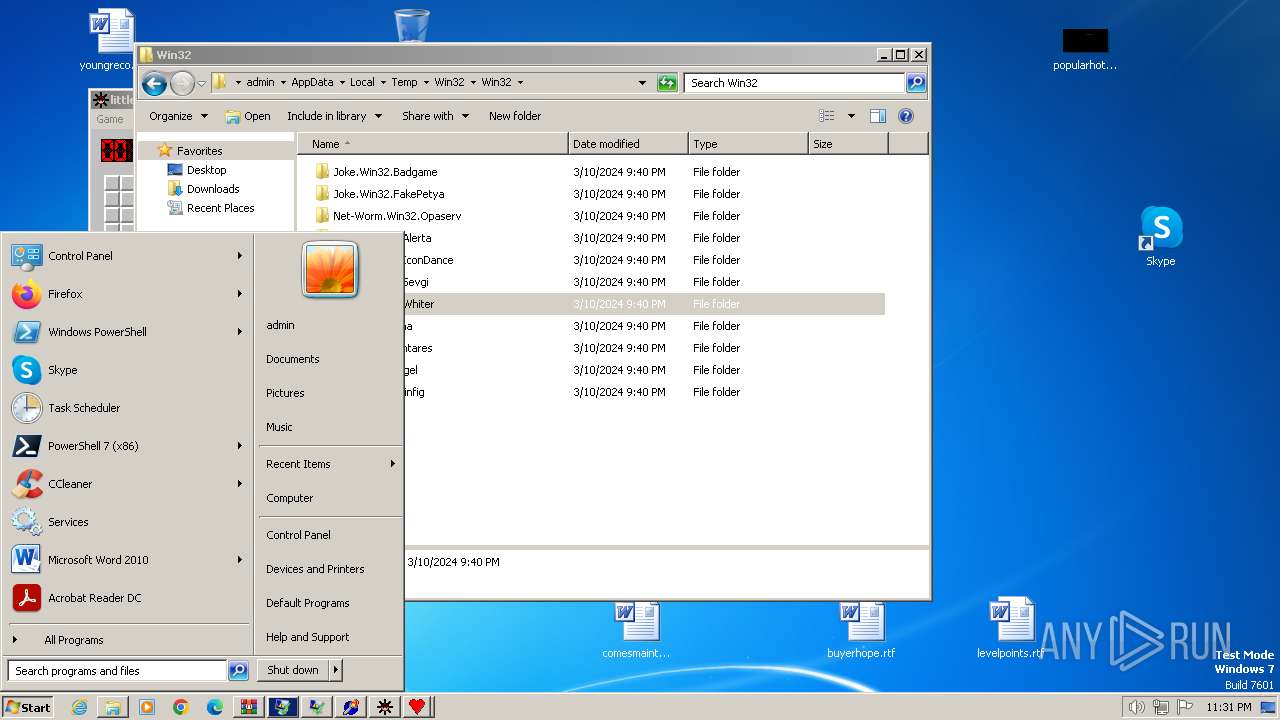Open Explorer Help question mark icon
This screenshot has width=1280, height=720.
click(906, 116)
